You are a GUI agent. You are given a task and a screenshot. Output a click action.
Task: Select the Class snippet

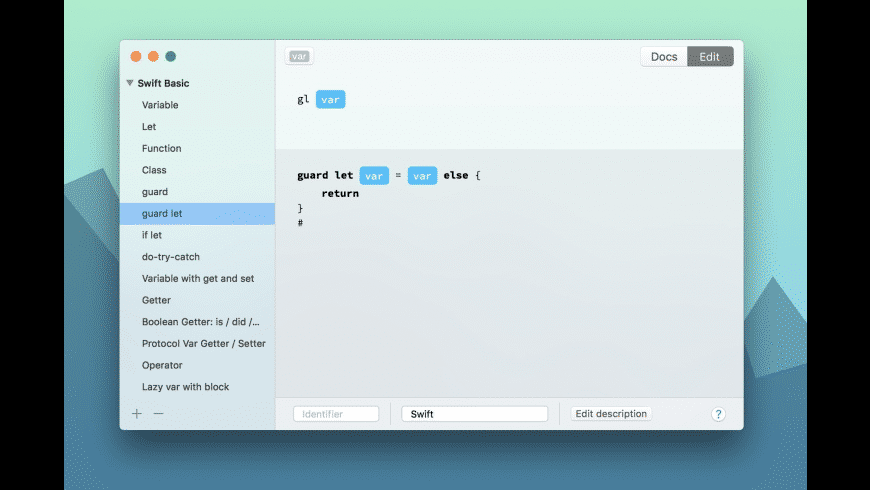click(x=198, y=170)
